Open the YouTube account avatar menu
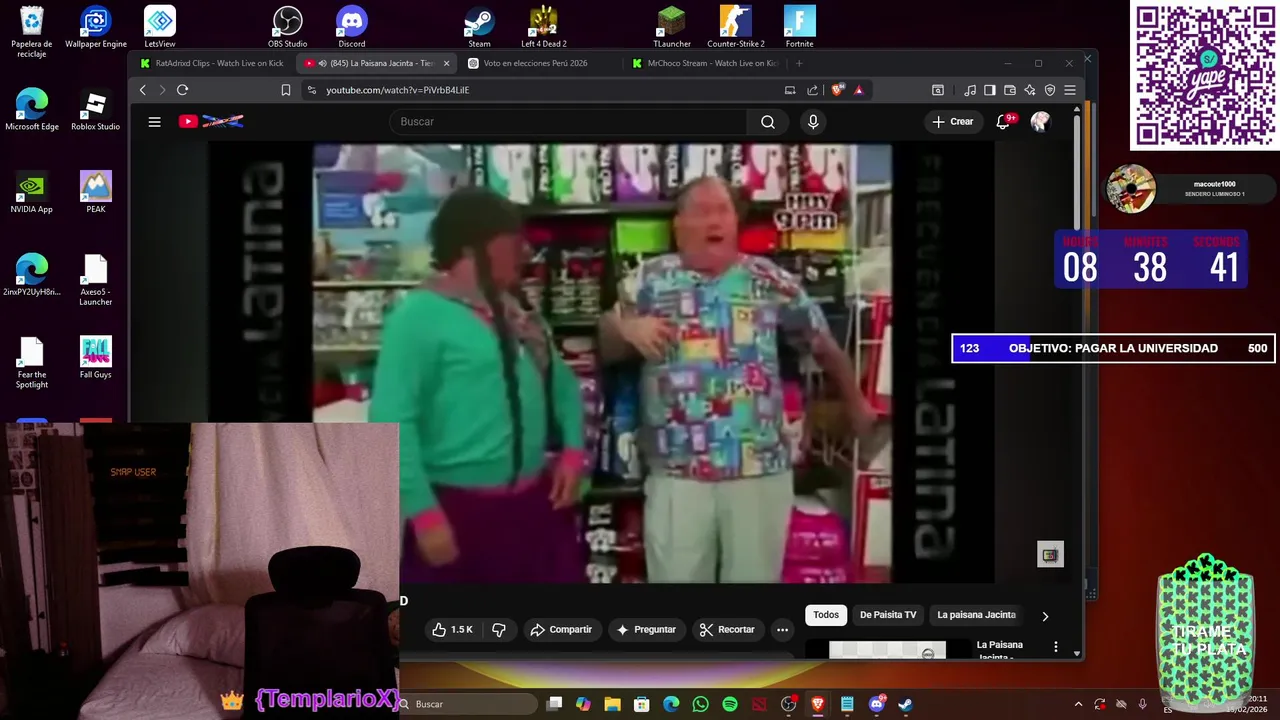 pyautogui.click(x=1040, y=122)
